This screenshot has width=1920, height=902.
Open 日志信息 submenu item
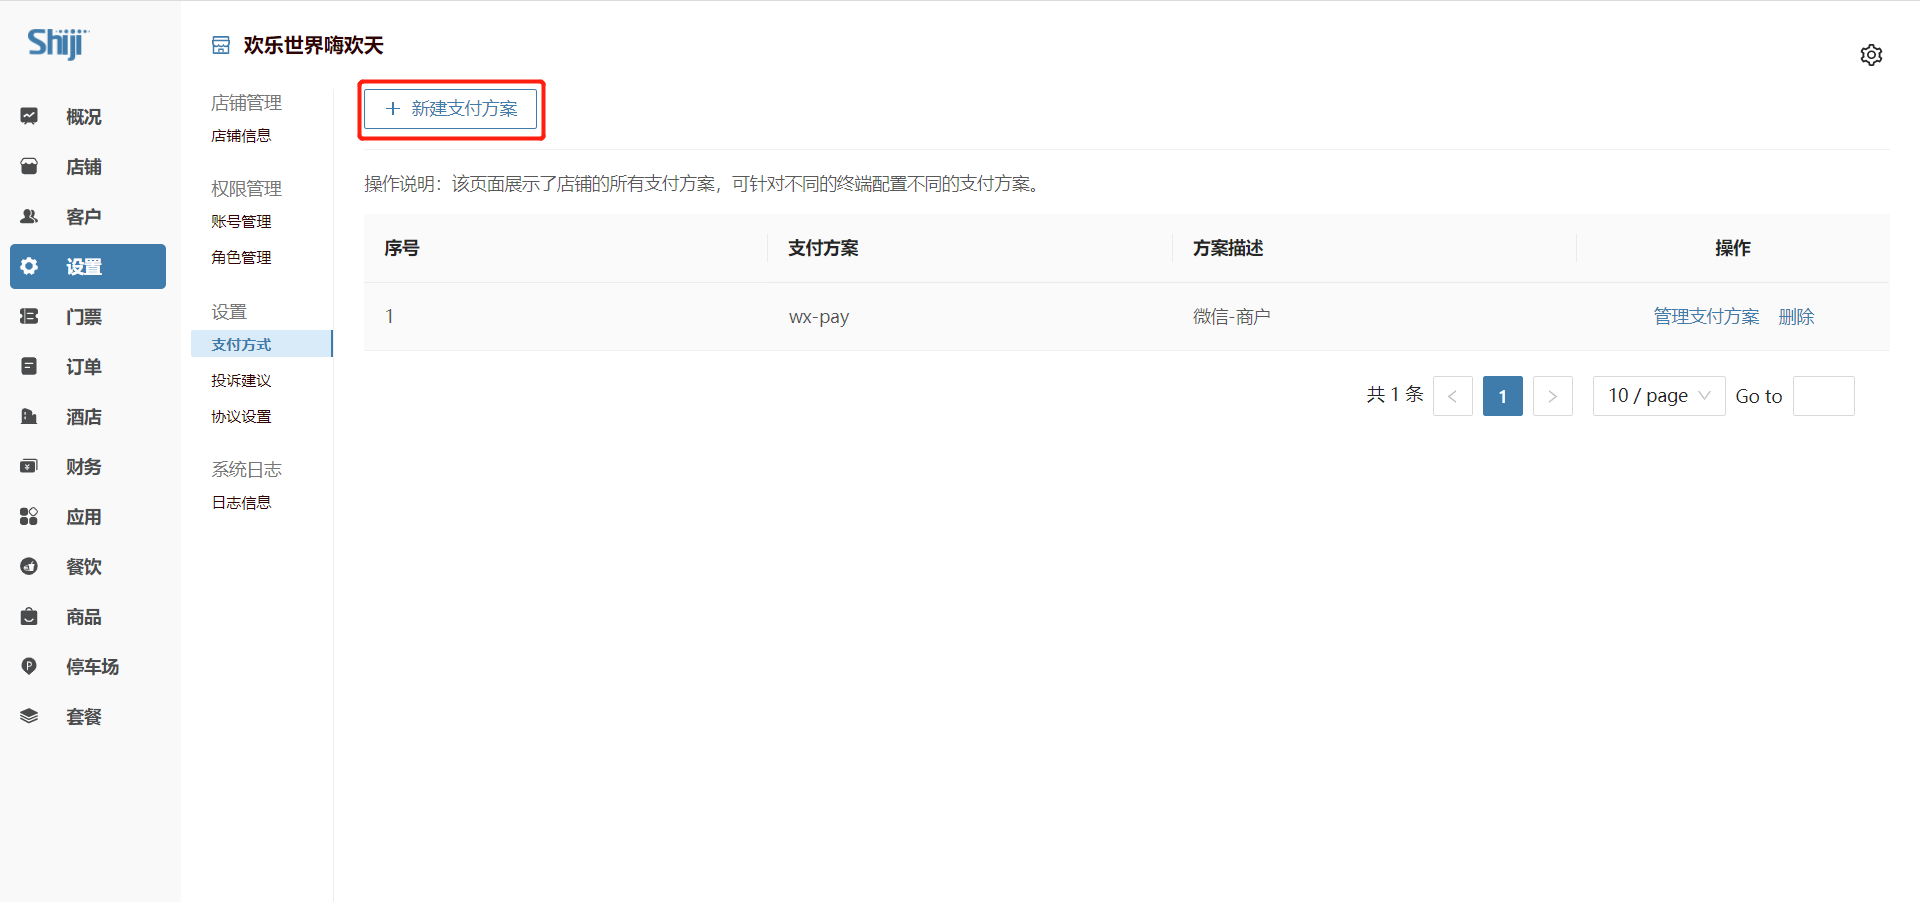[241, 503]
